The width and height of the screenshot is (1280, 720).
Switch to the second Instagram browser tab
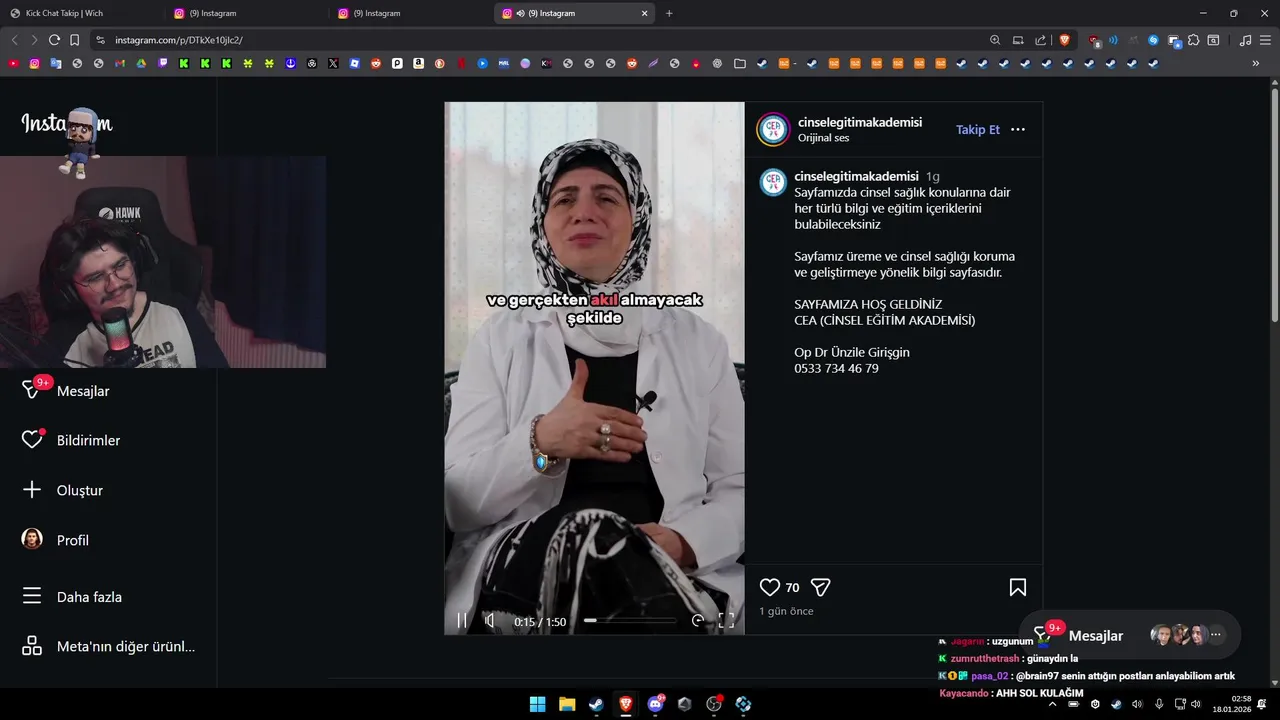246,13
